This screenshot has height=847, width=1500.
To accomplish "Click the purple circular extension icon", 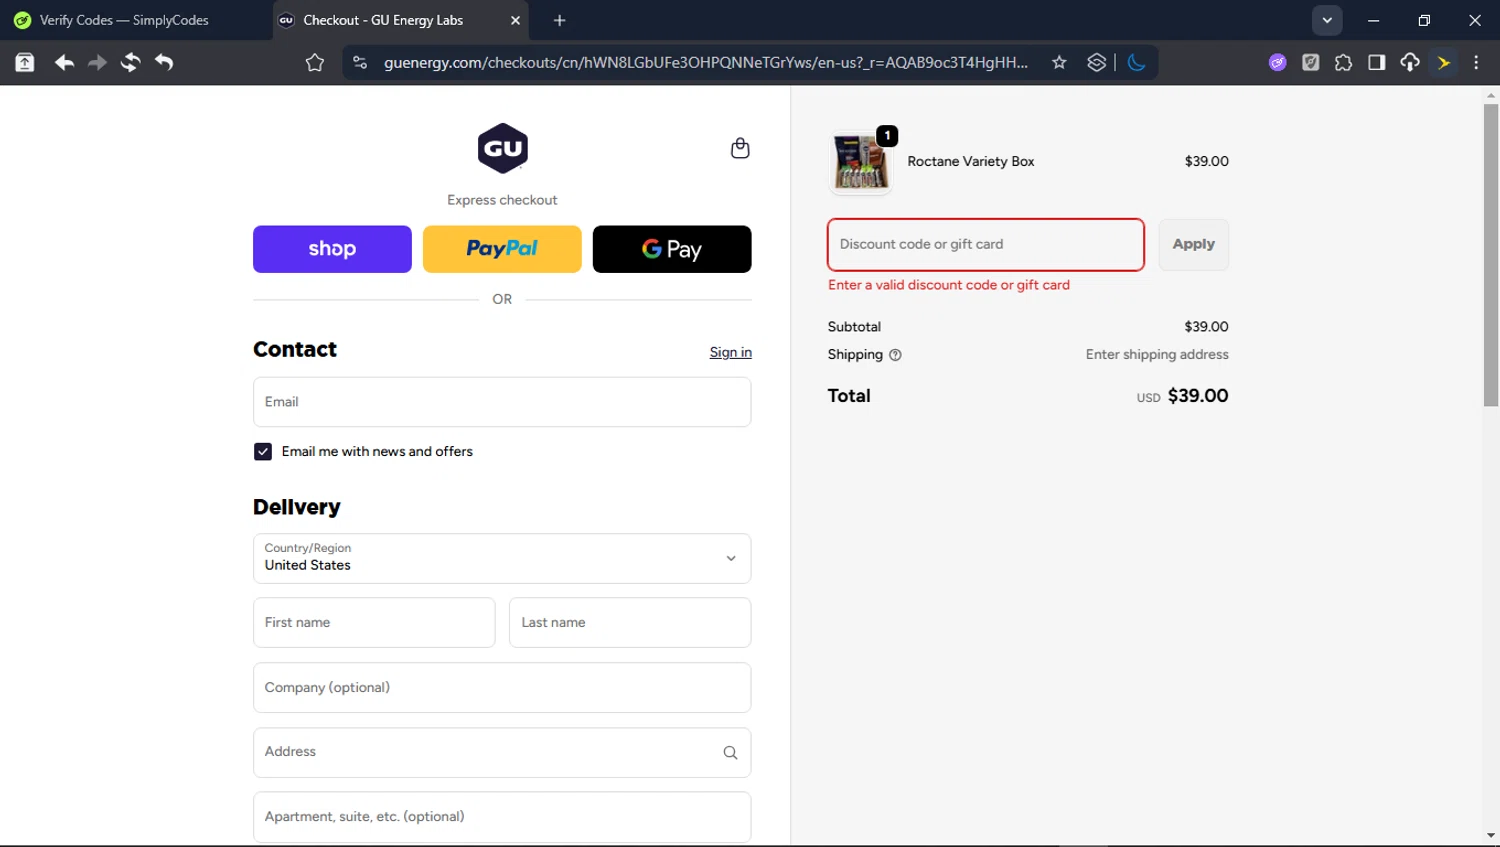I will pos(1277,62).
